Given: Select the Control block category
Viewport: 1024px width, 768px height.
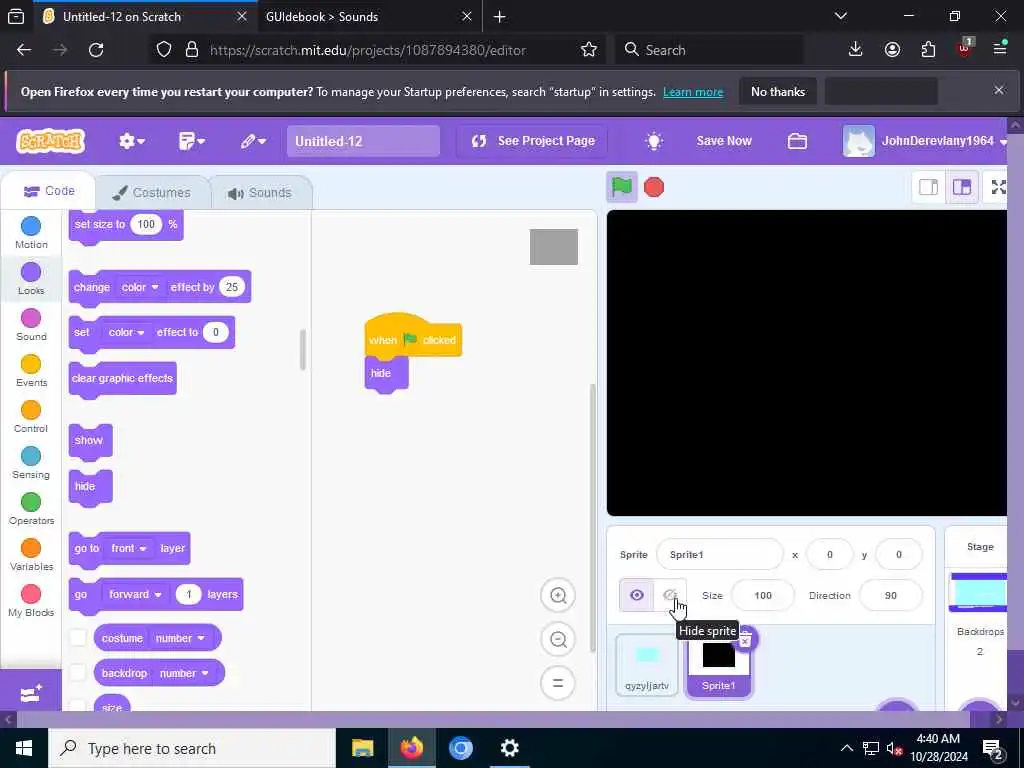Looking at the screenshot, I should click(31, 417).
